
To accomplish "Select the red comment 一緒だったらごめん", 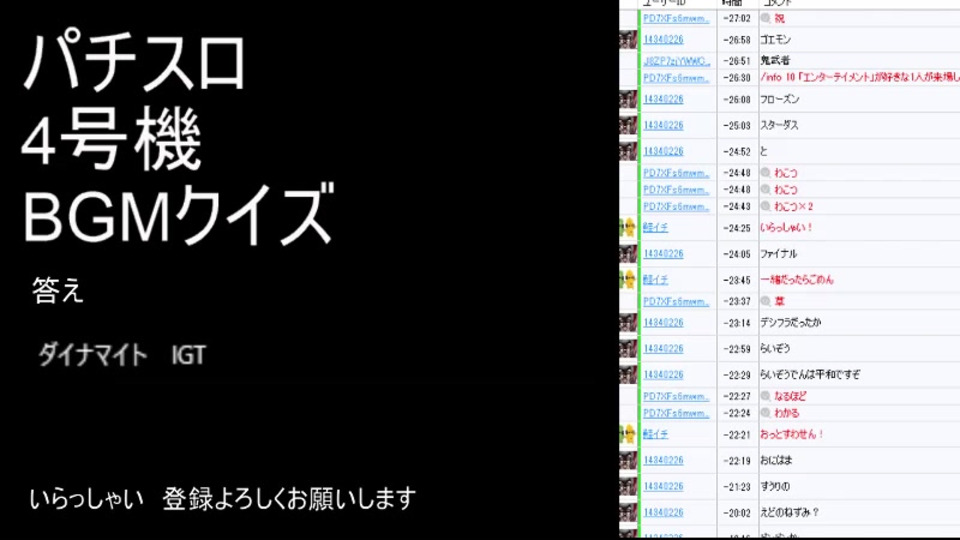I will pyautogui.click(x=797, y=280).
